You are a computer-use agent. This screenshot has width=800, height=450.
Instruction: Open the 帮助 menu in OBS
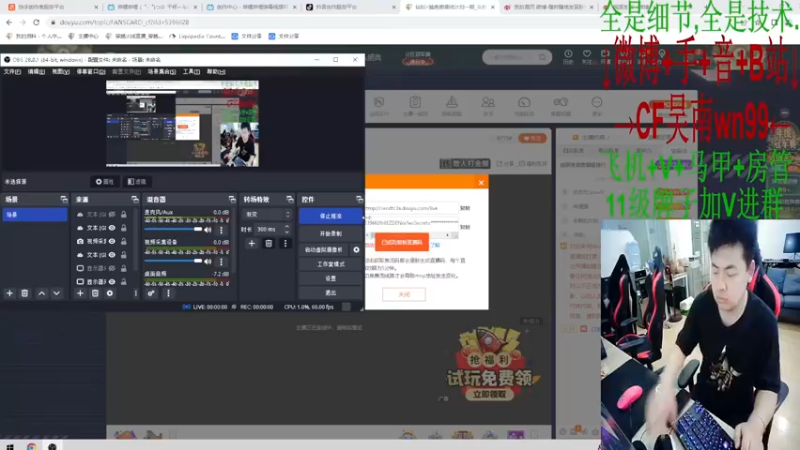click(216, 72)
